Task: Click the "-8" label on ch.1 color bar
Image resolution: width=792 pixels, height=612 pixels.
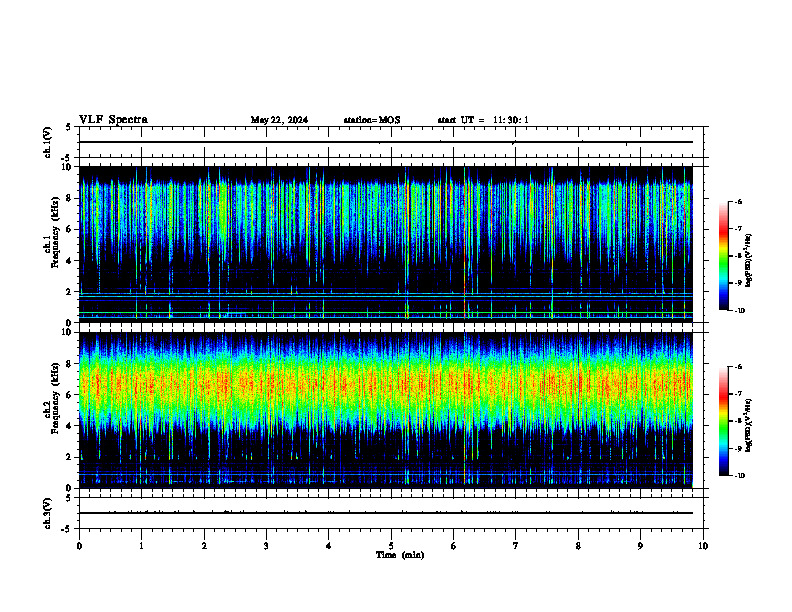Action: coord(738,256)
